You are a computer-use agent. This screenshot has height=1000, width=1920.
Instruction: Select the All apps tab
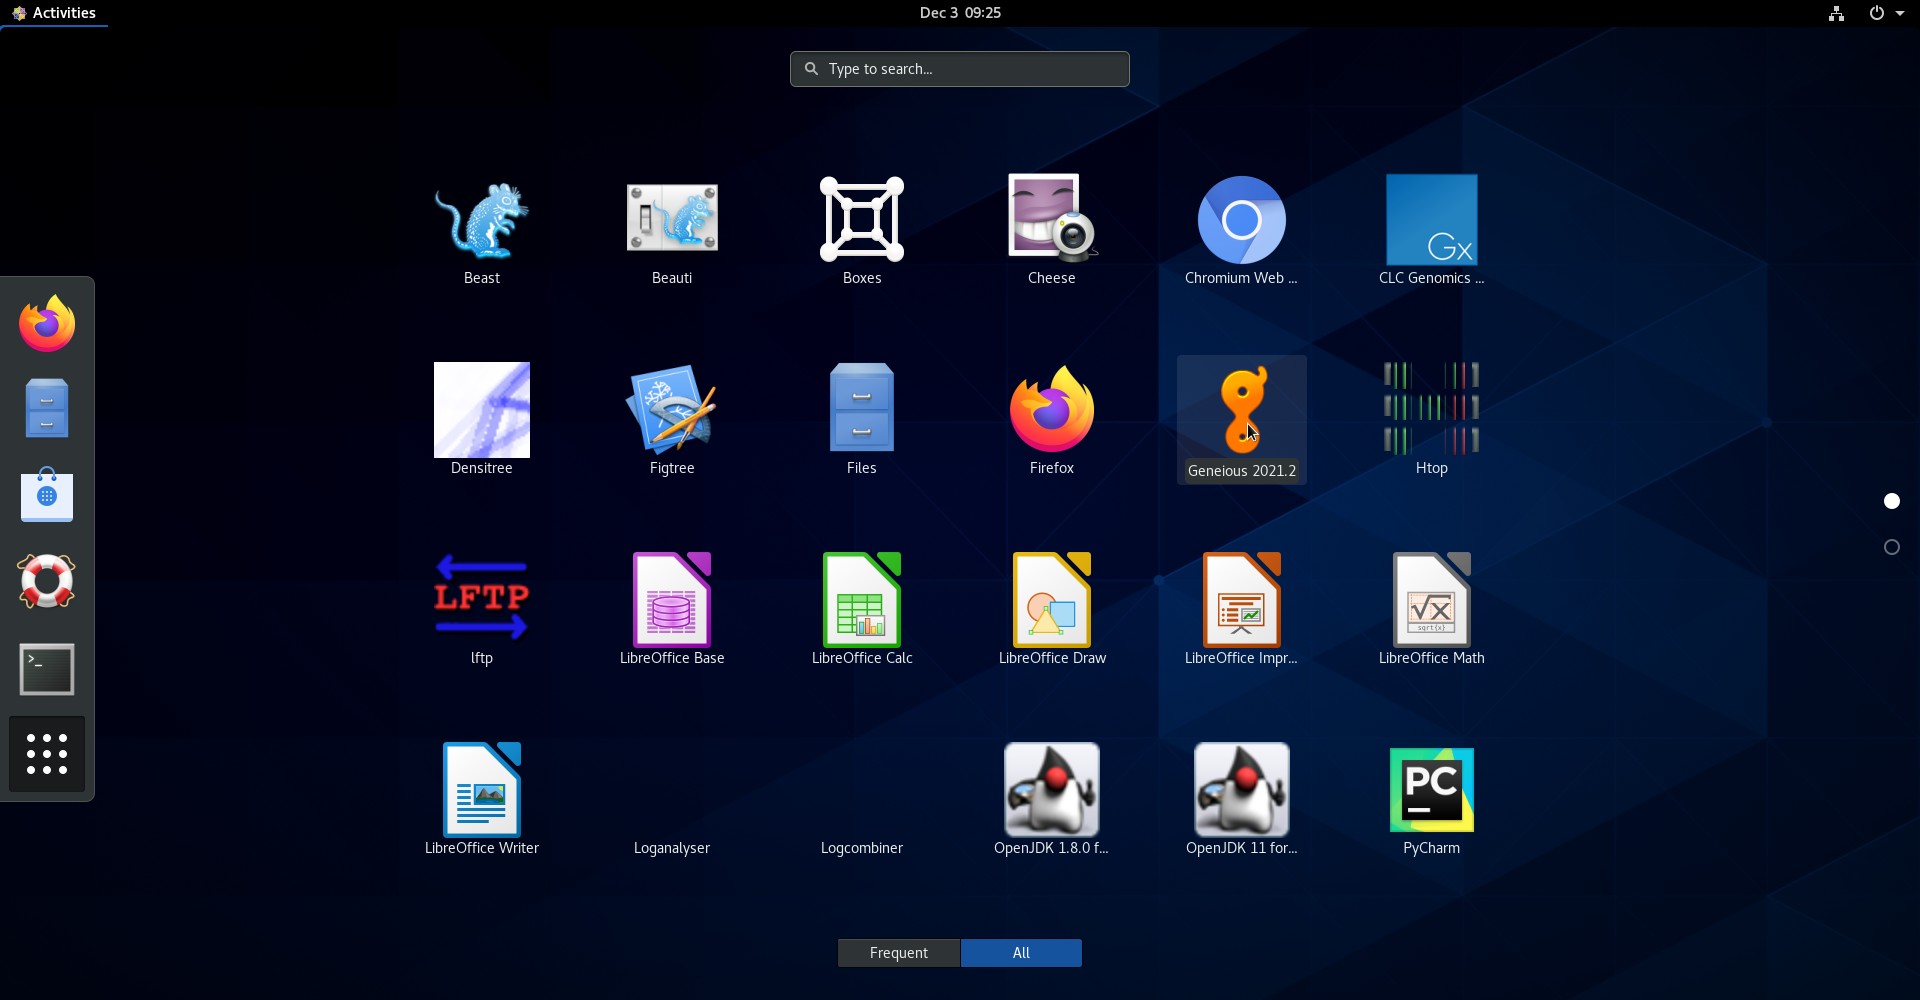(x=1021, y=953)
